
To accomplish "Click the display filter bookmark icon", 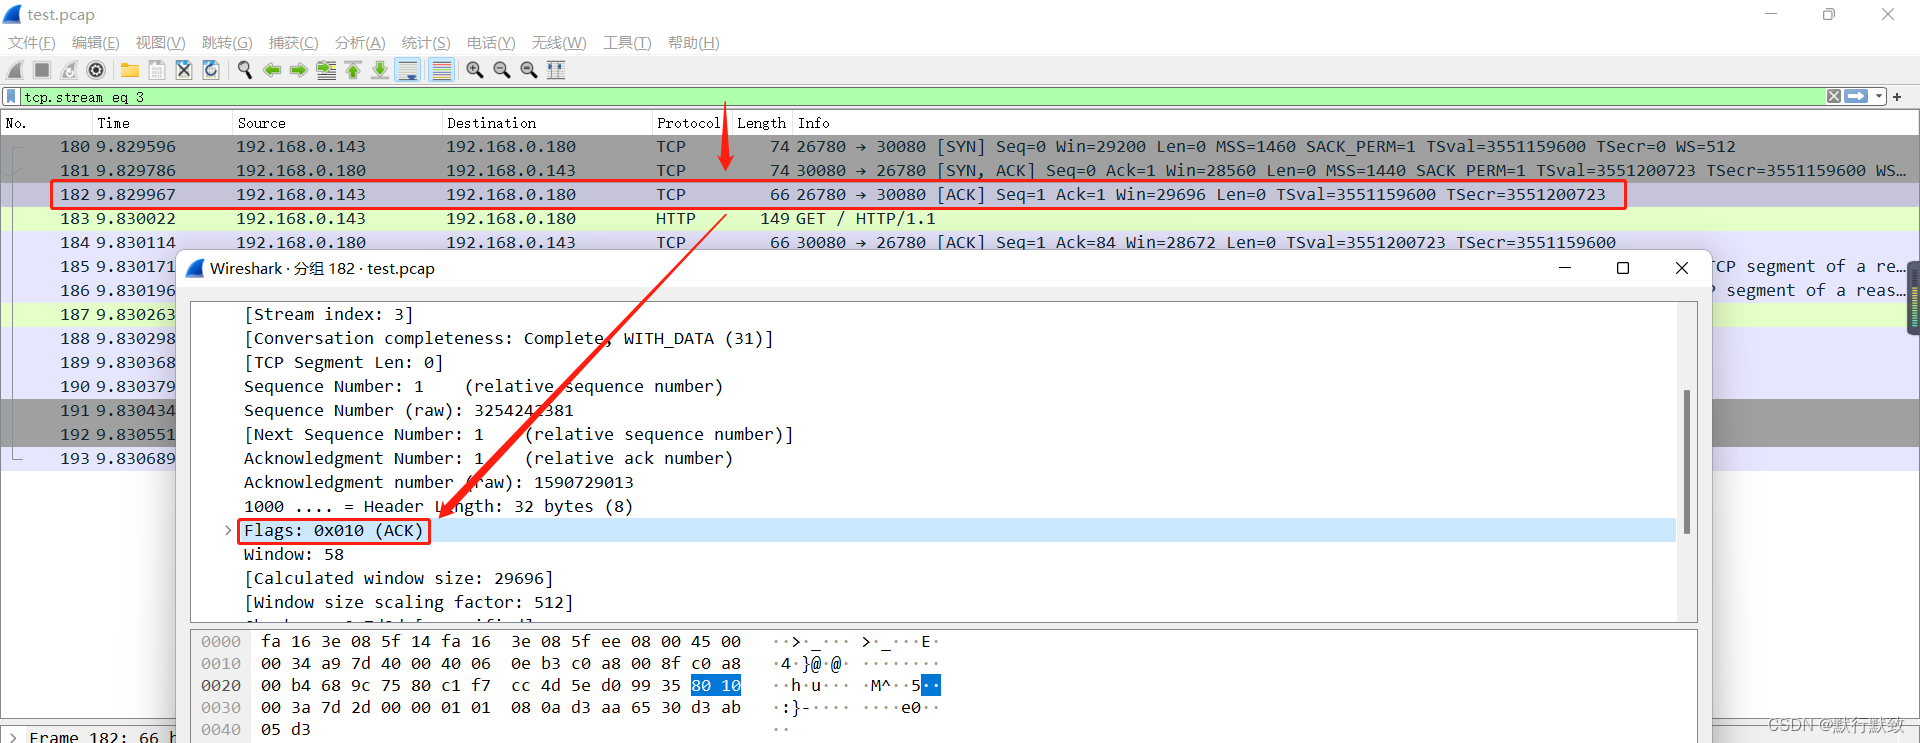I will (11, 97).
